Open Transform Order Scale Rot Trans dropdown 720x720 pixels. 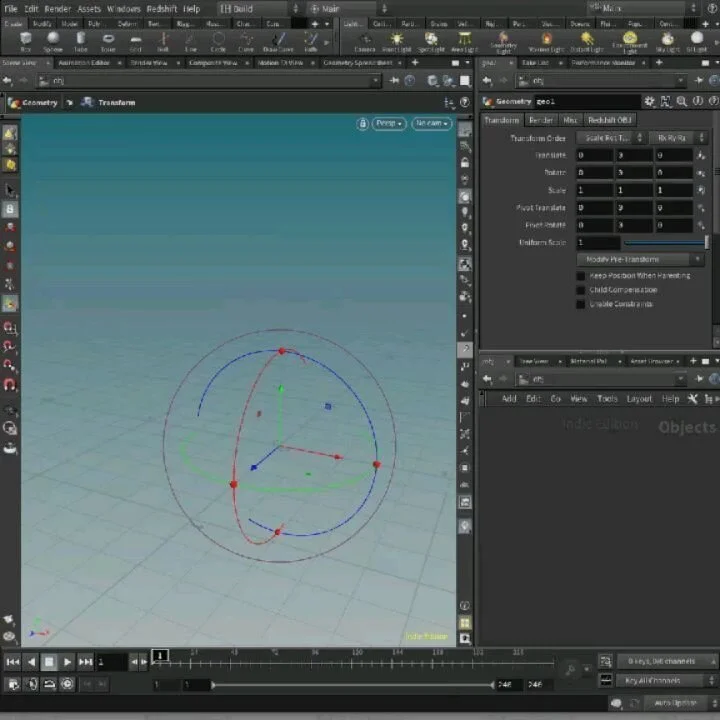pyautogui.click(x=610, y=138)
